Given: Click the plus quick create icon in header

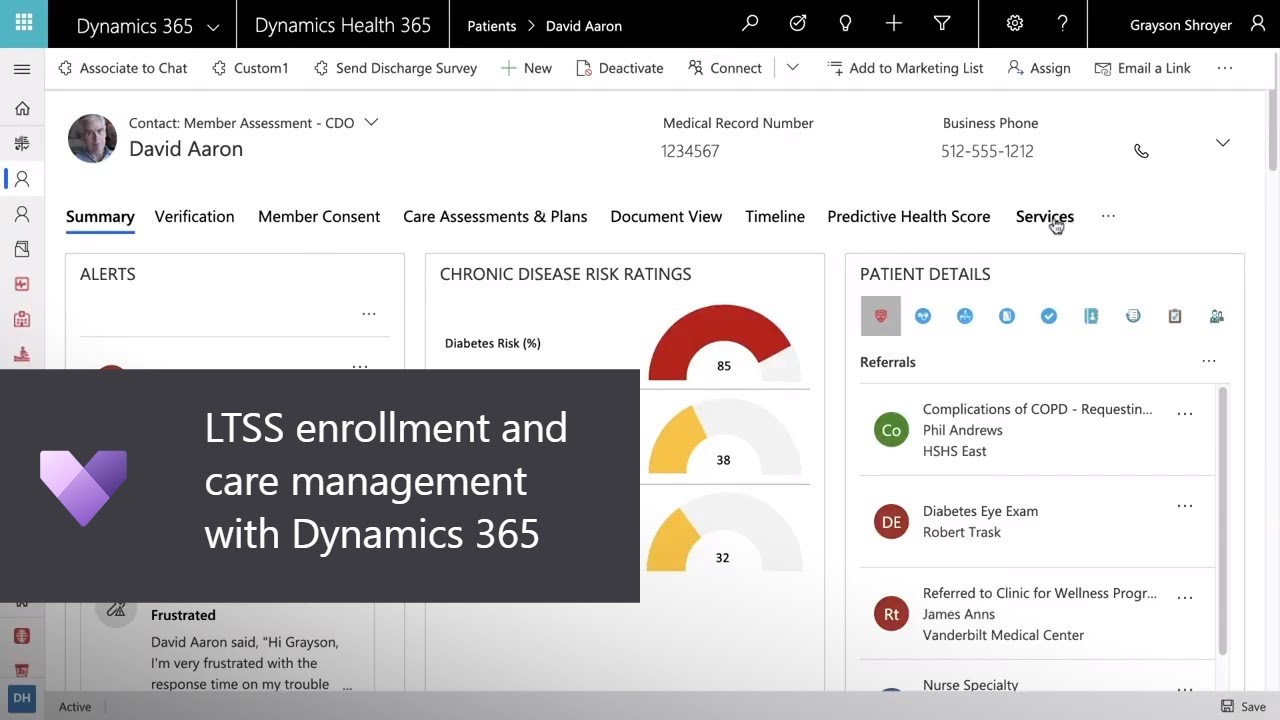Looking at the screenshot, I should pyautogui.click(x=894, y=24).
